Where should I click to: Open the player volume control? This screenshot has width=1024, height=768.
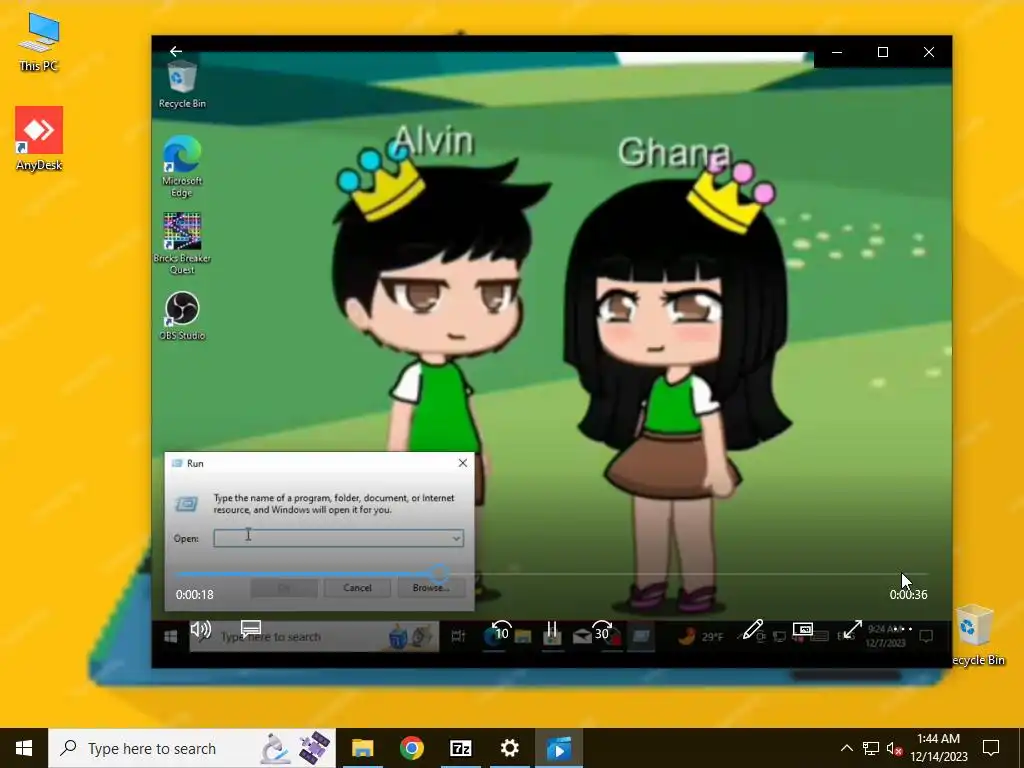click(200, 629)
